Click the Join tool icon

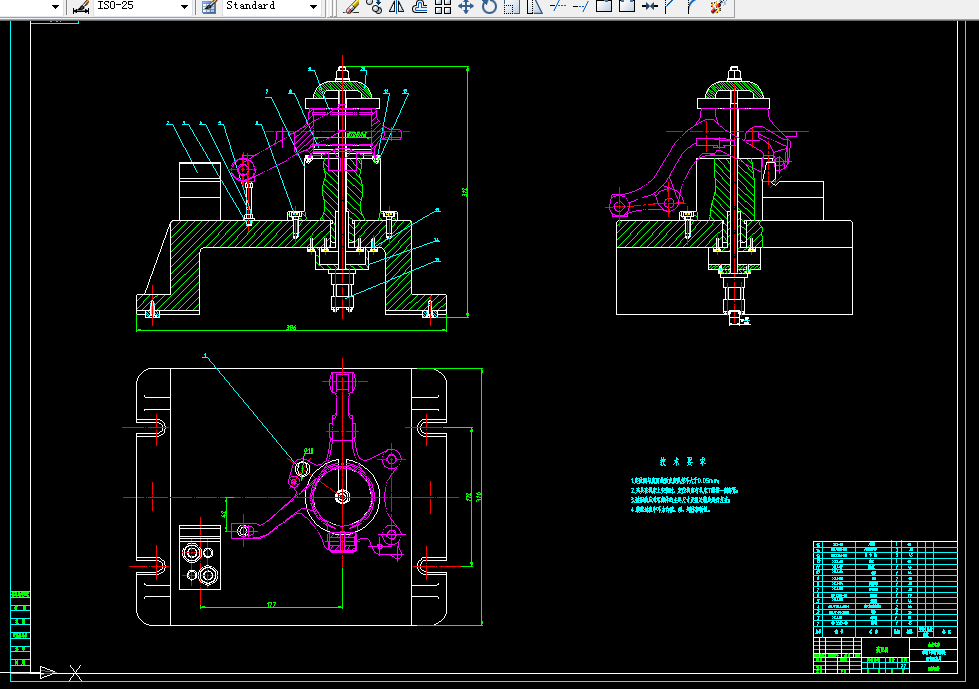click(649, 7)
